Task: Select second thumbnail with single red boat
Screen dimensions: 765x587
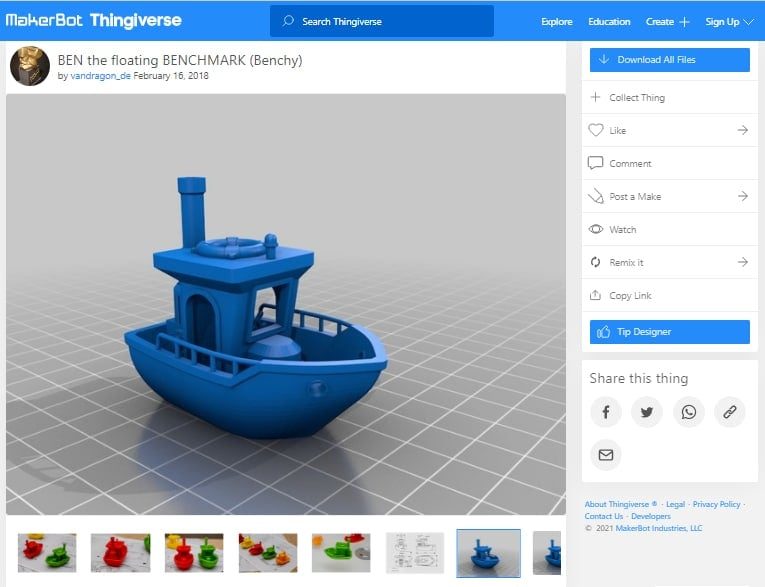Action: (121, 552)
